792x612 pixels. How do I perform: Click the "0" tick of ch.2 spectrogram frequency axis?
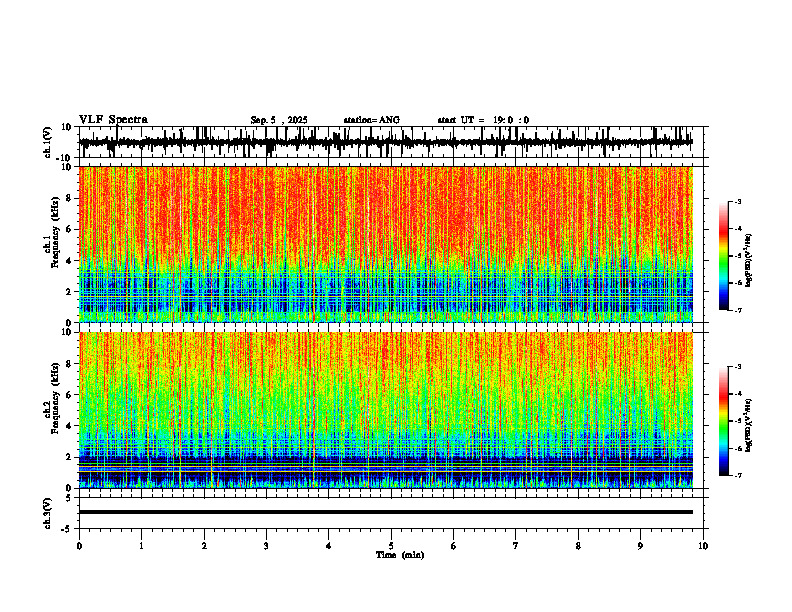click(70, 488)
